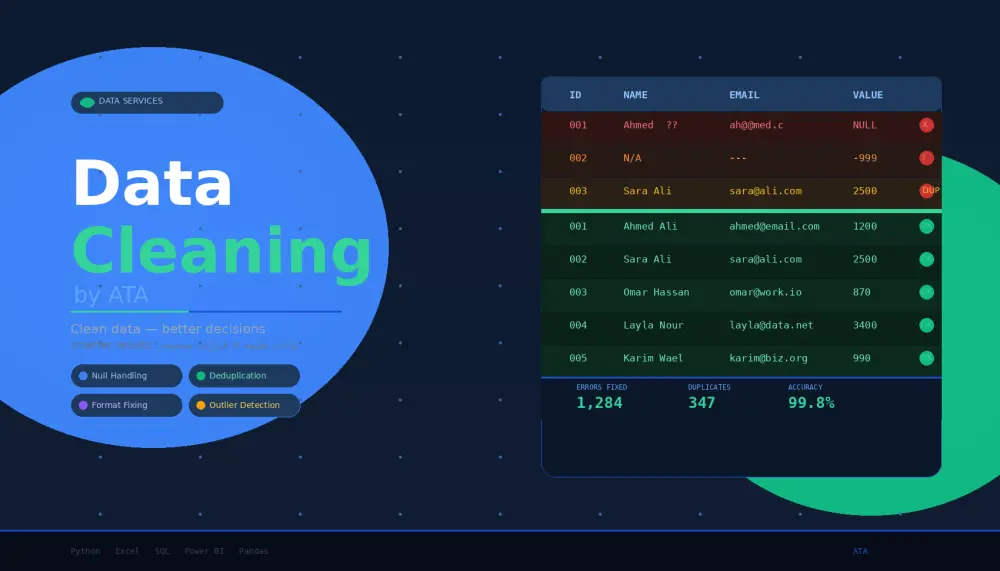
Task: Select the N/A name cell
Action: (632, 158)
